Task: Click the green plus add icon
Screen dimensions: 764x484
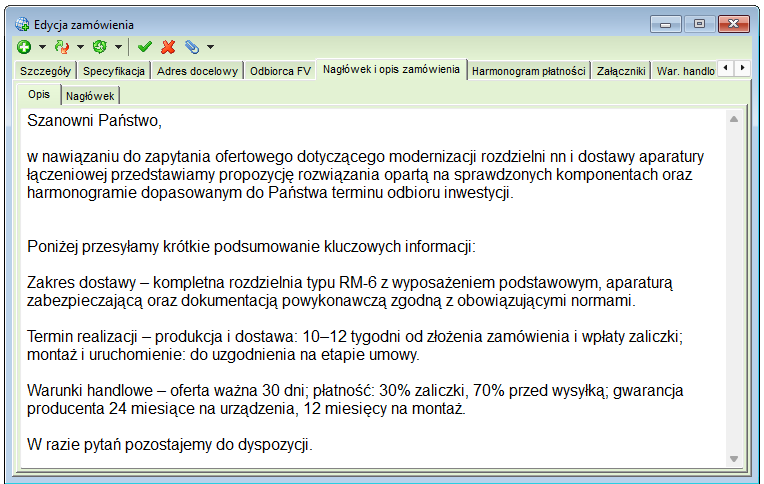Action: tap(24, 47)
